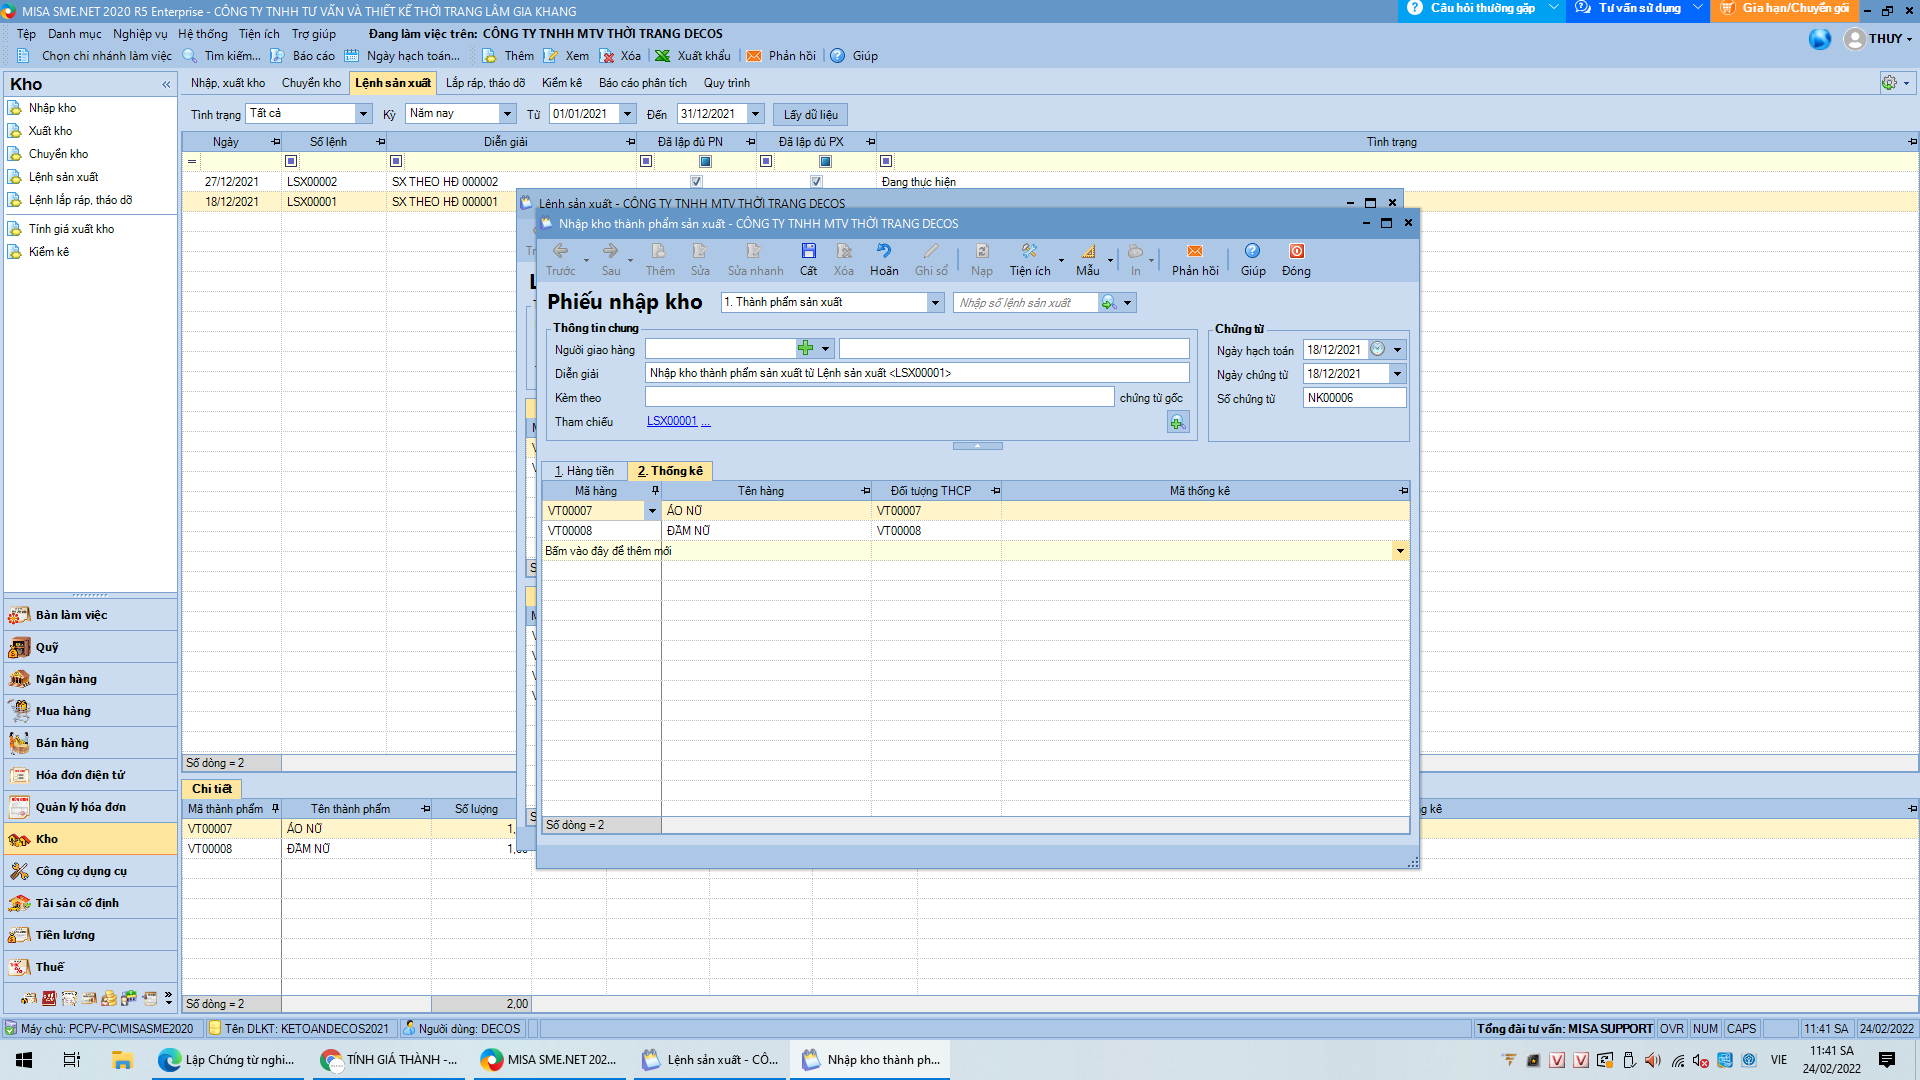
Task: Open Chuyển kho tab
Action: point(311,83)
